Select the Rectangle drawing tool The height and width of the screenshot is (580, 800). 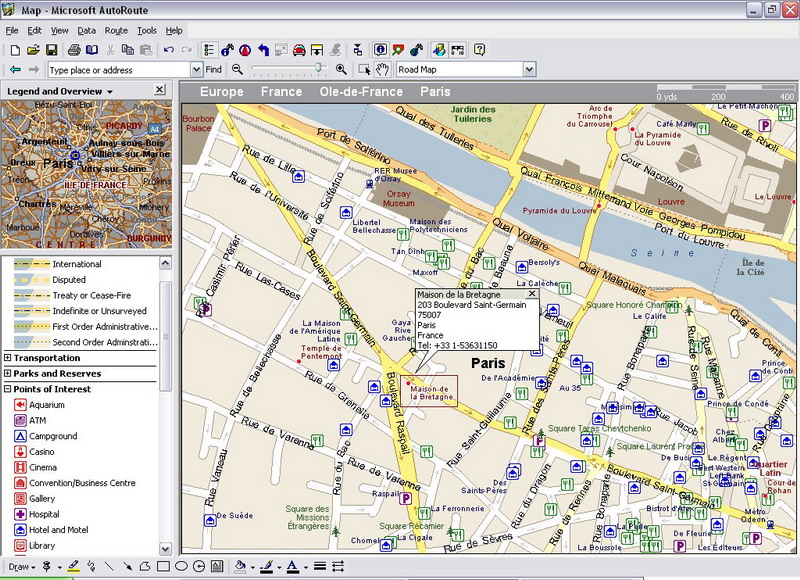pos(163,566)
